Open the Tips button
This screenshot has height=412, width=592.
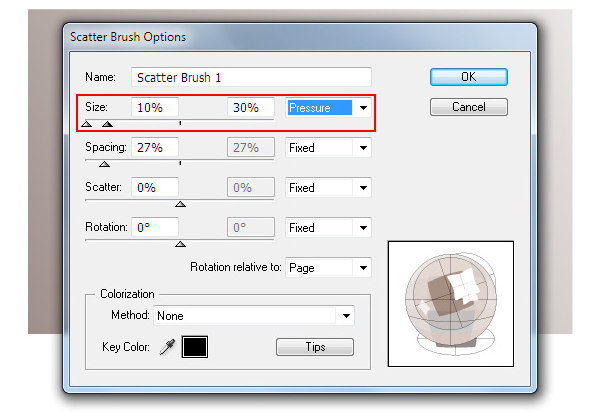click(x=315, y=347)
